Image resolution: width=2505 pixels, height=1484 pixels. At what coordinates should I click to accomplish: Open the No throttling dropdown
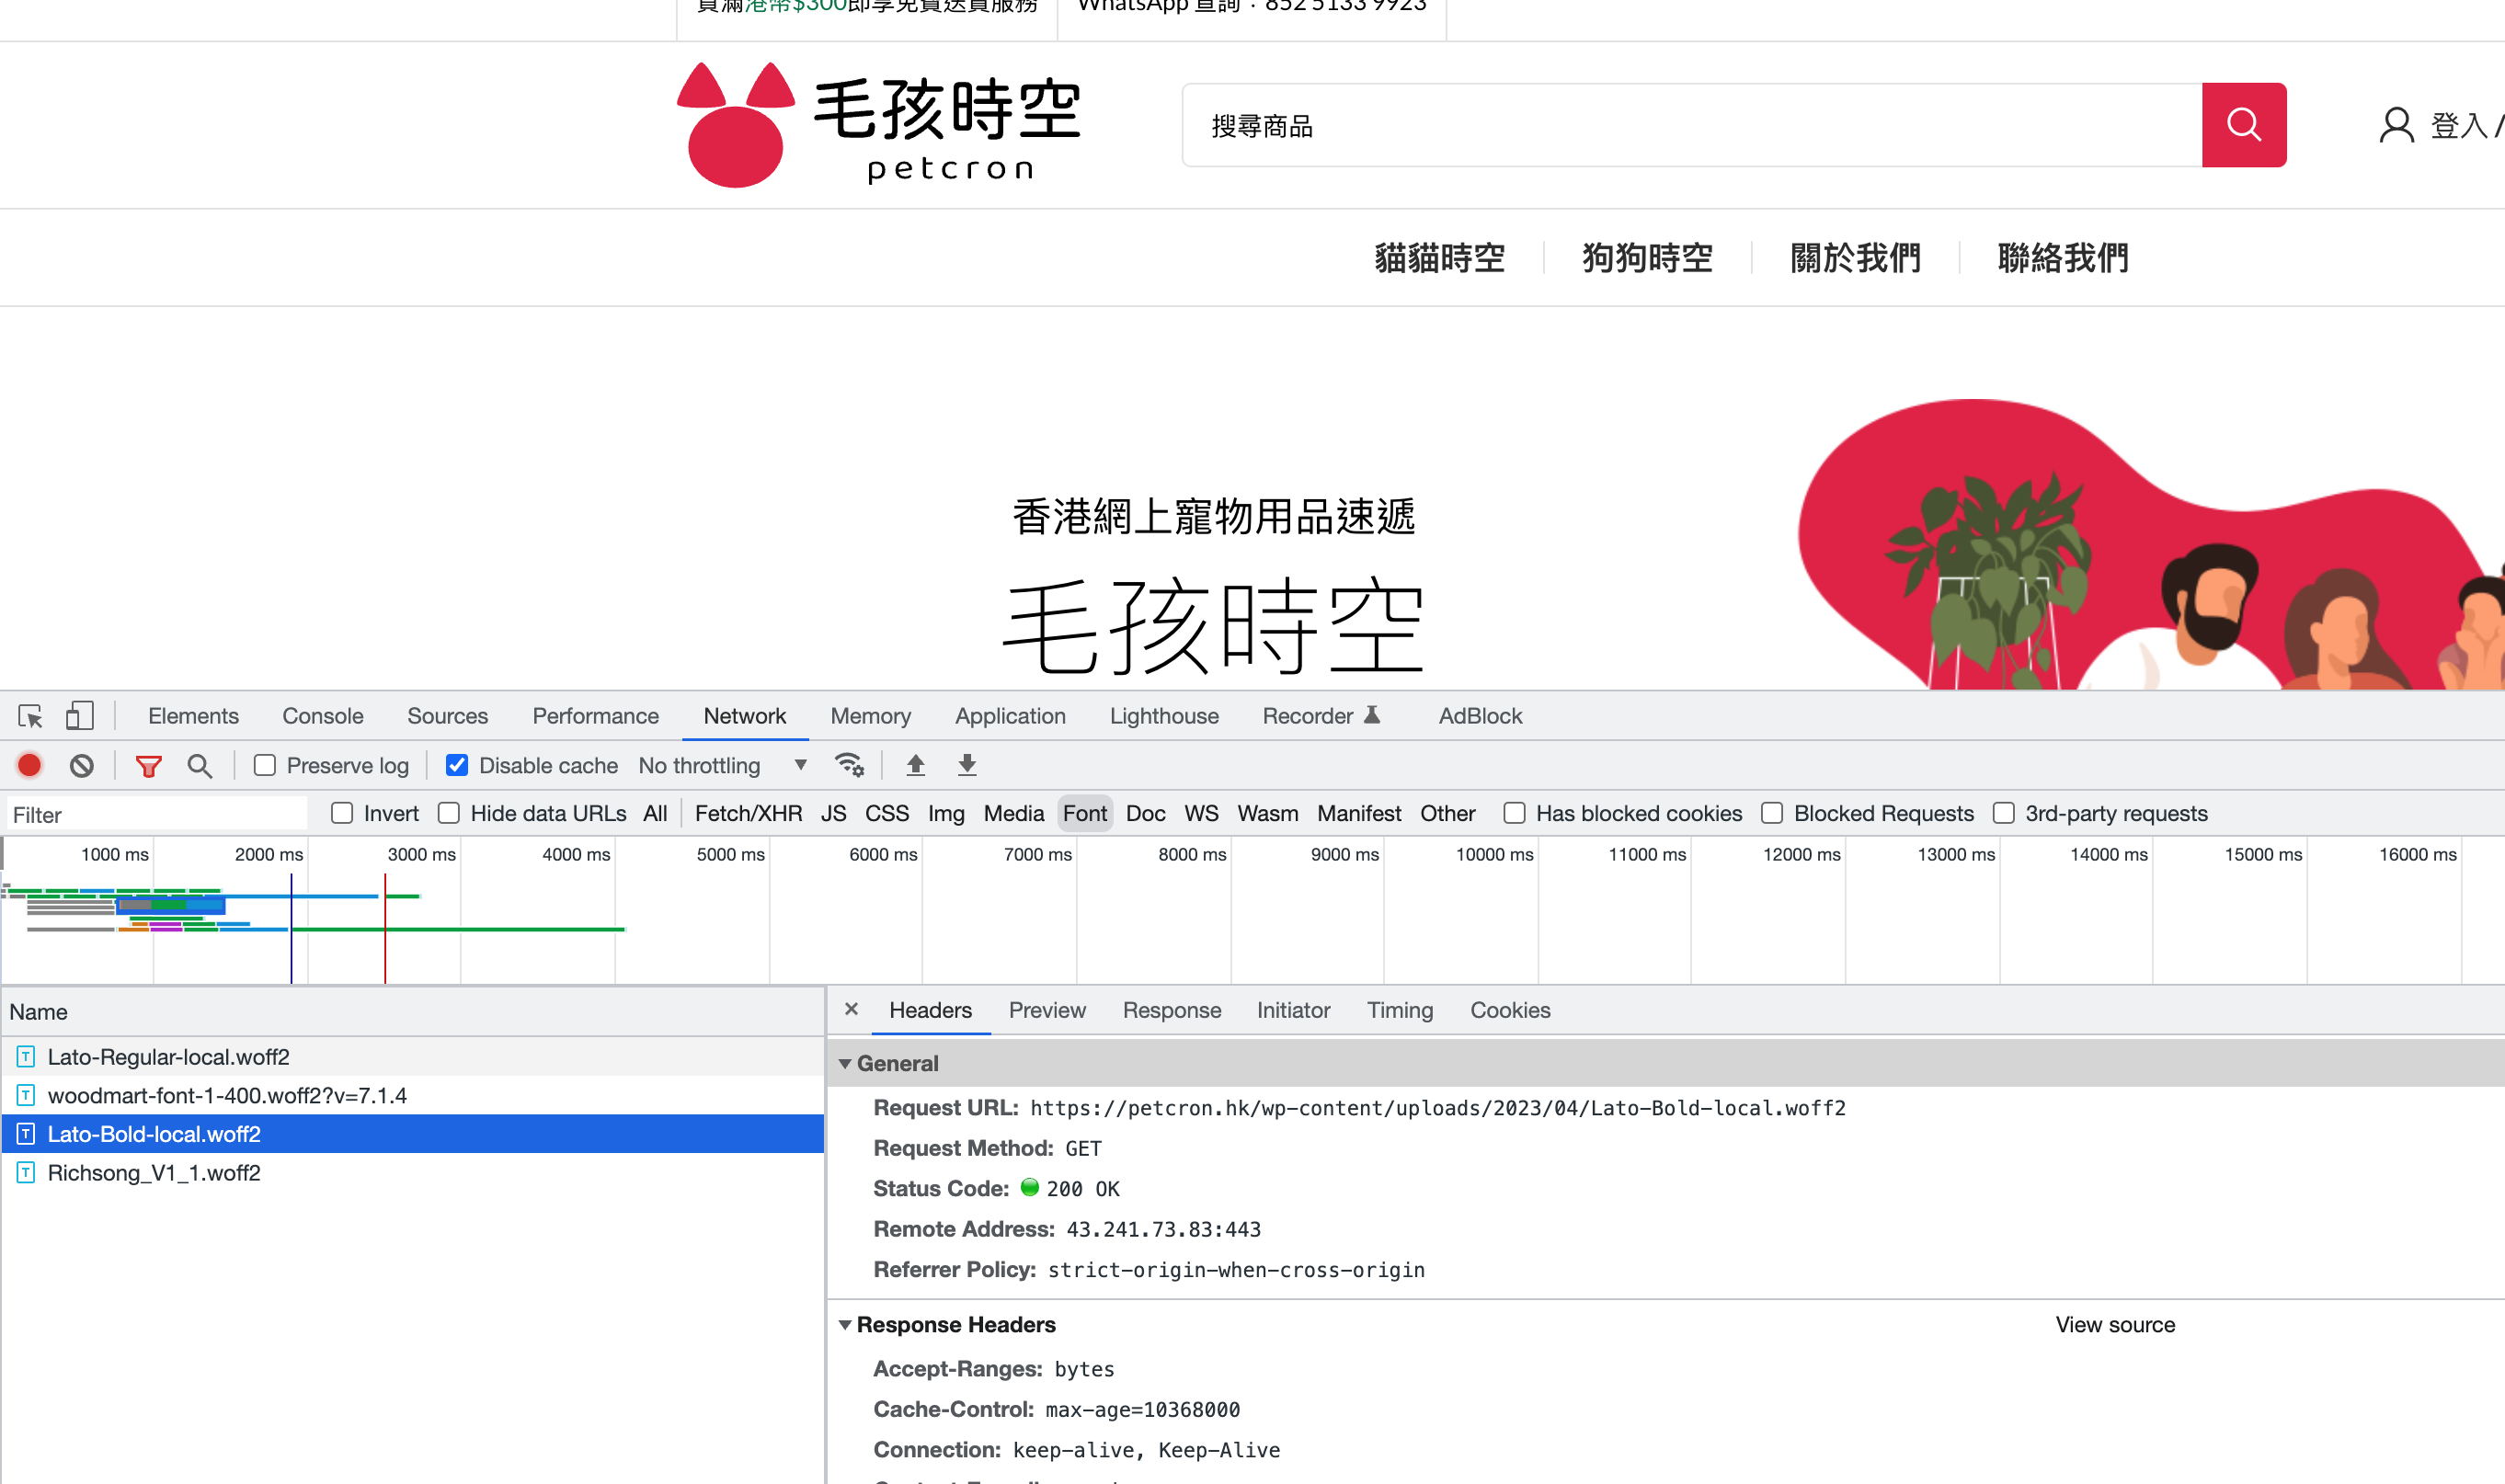[722, 765]
